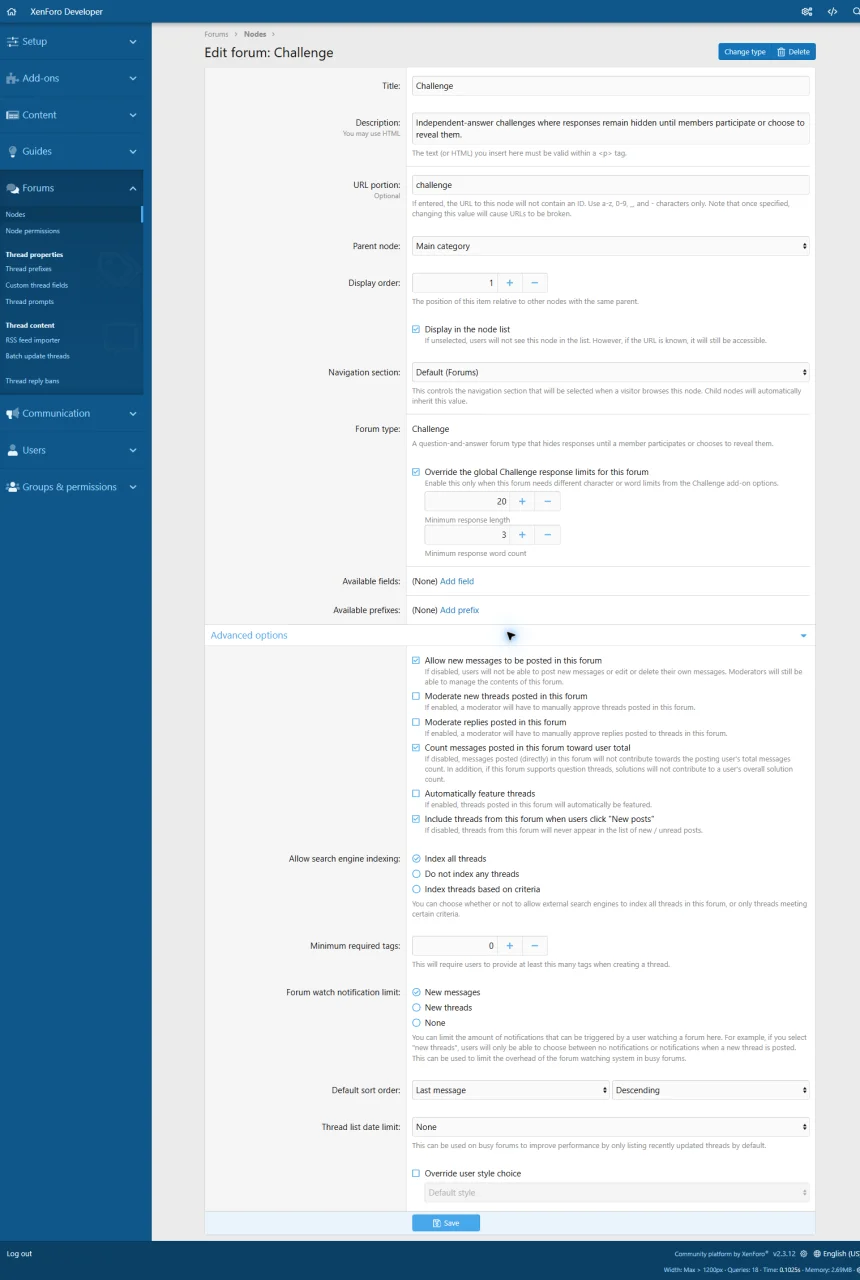Click the Save button
The image size is (860, 1280).
point(446,1223)
